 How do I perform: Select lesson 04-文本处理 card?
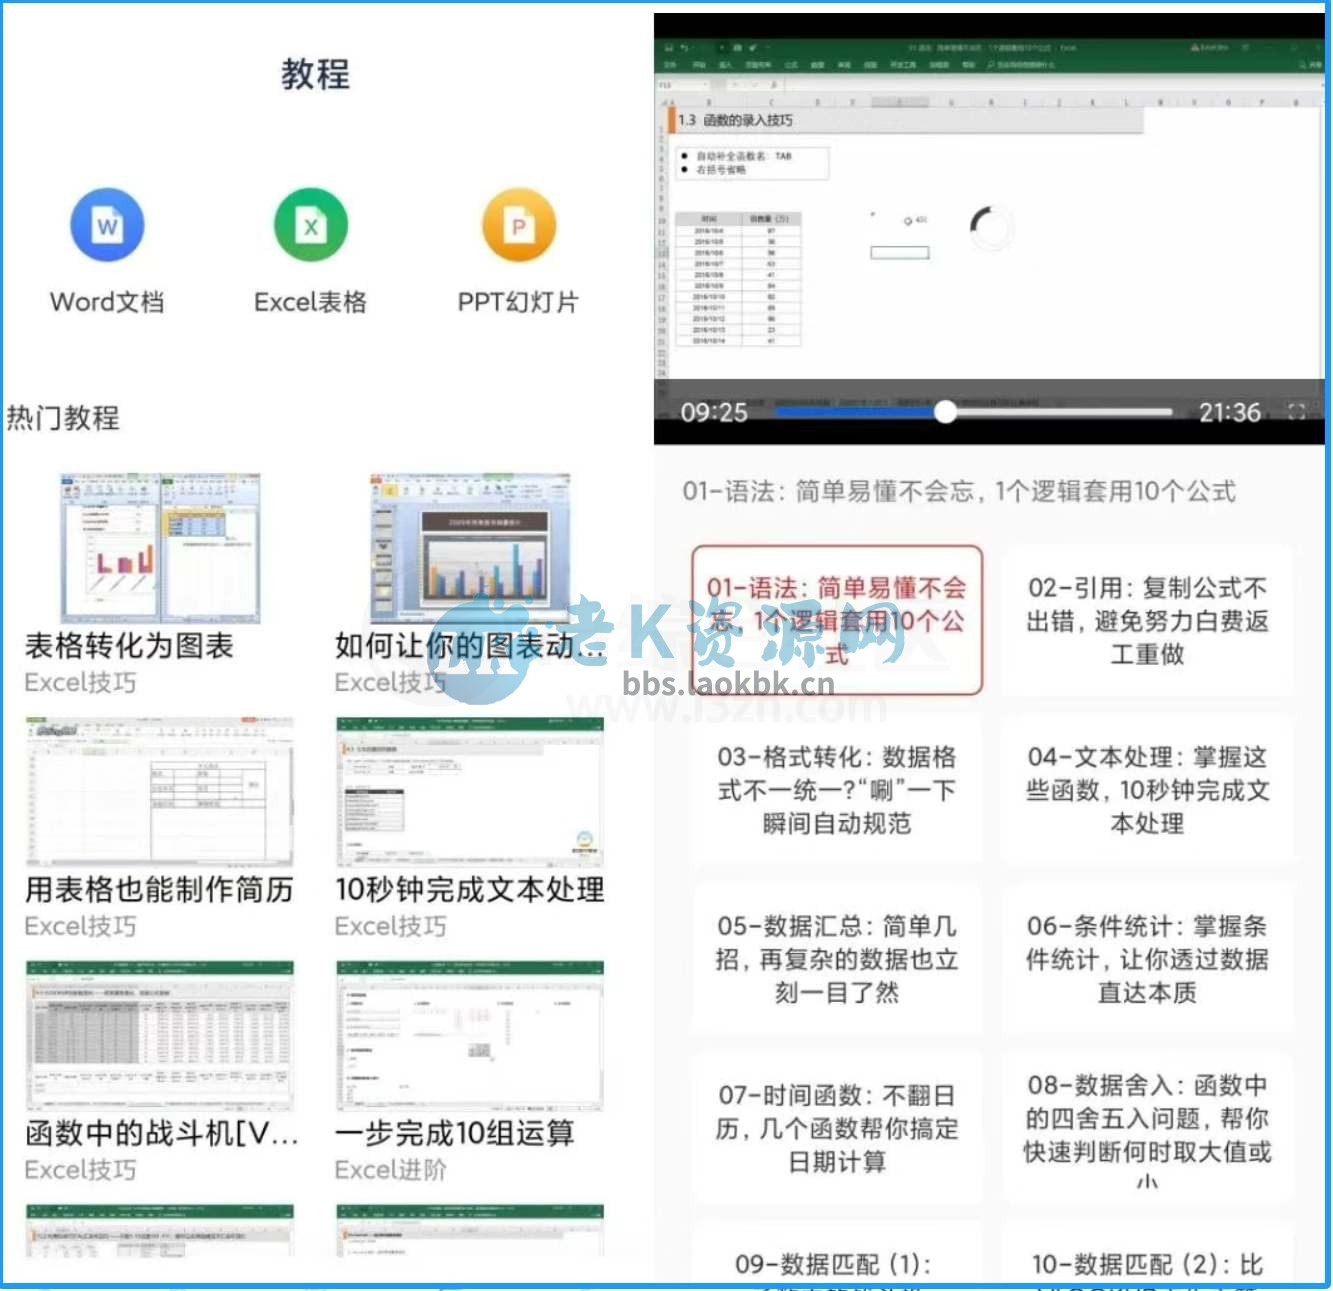coord(1147,790)
